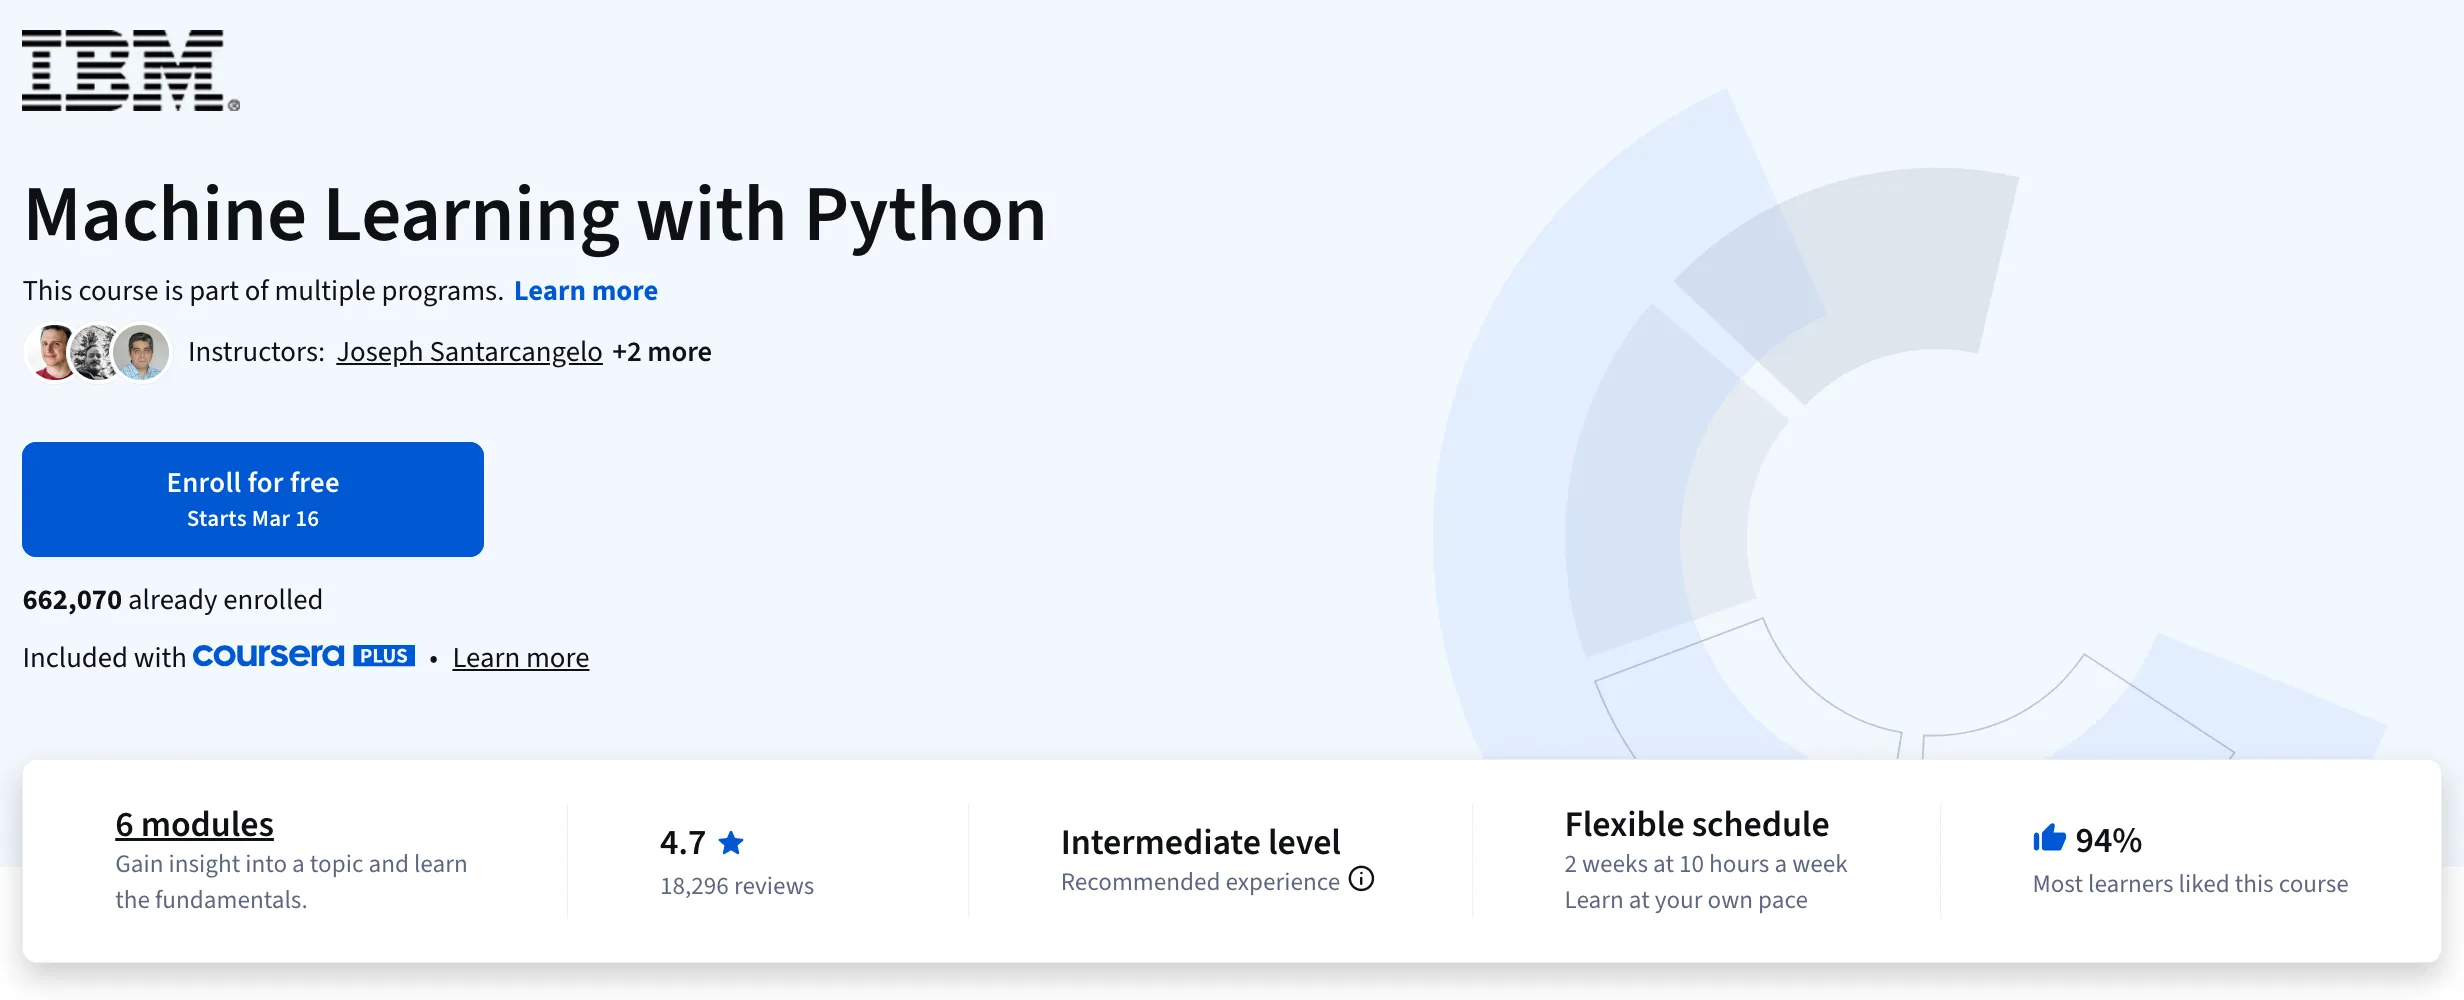Select the Intermediate level label

1200,842
